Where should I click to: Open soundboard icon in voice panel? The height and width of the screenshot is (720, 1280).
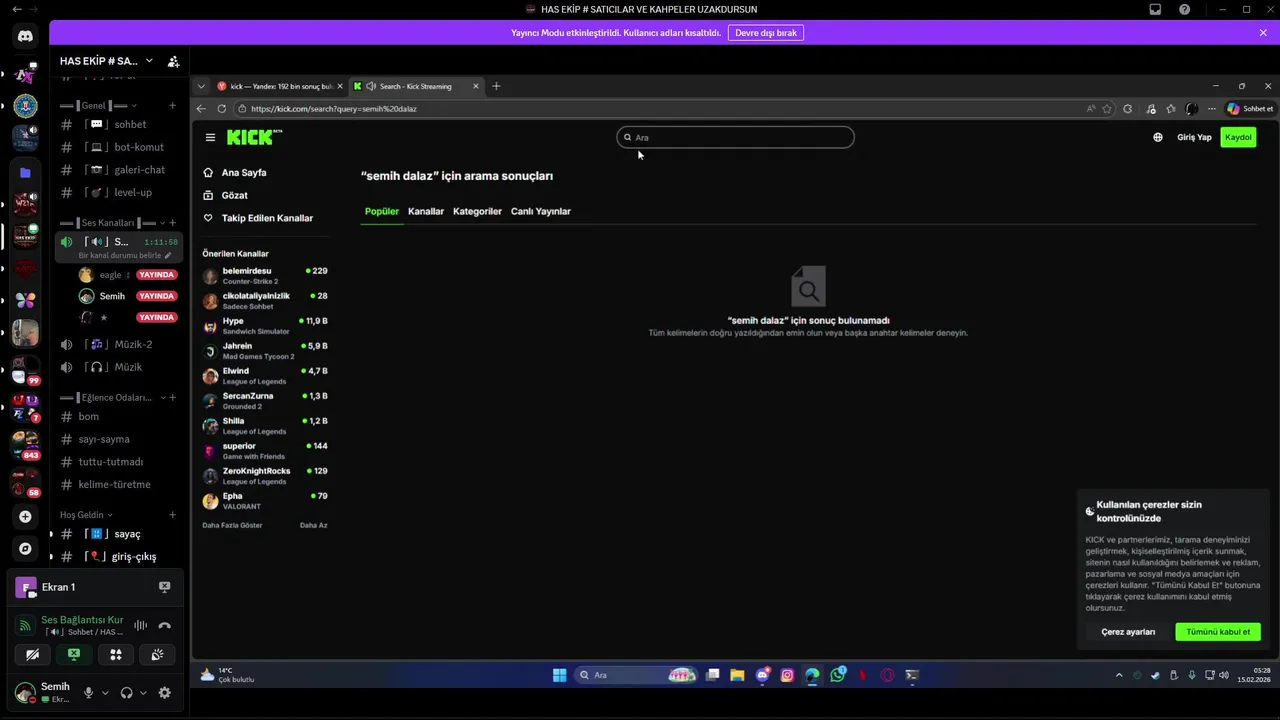[x=158, y=654]
